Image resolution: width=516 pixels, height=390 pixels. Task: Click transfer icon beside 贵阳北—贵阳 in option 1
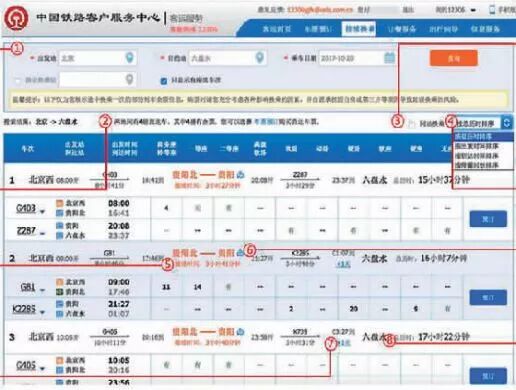point(240,174)
